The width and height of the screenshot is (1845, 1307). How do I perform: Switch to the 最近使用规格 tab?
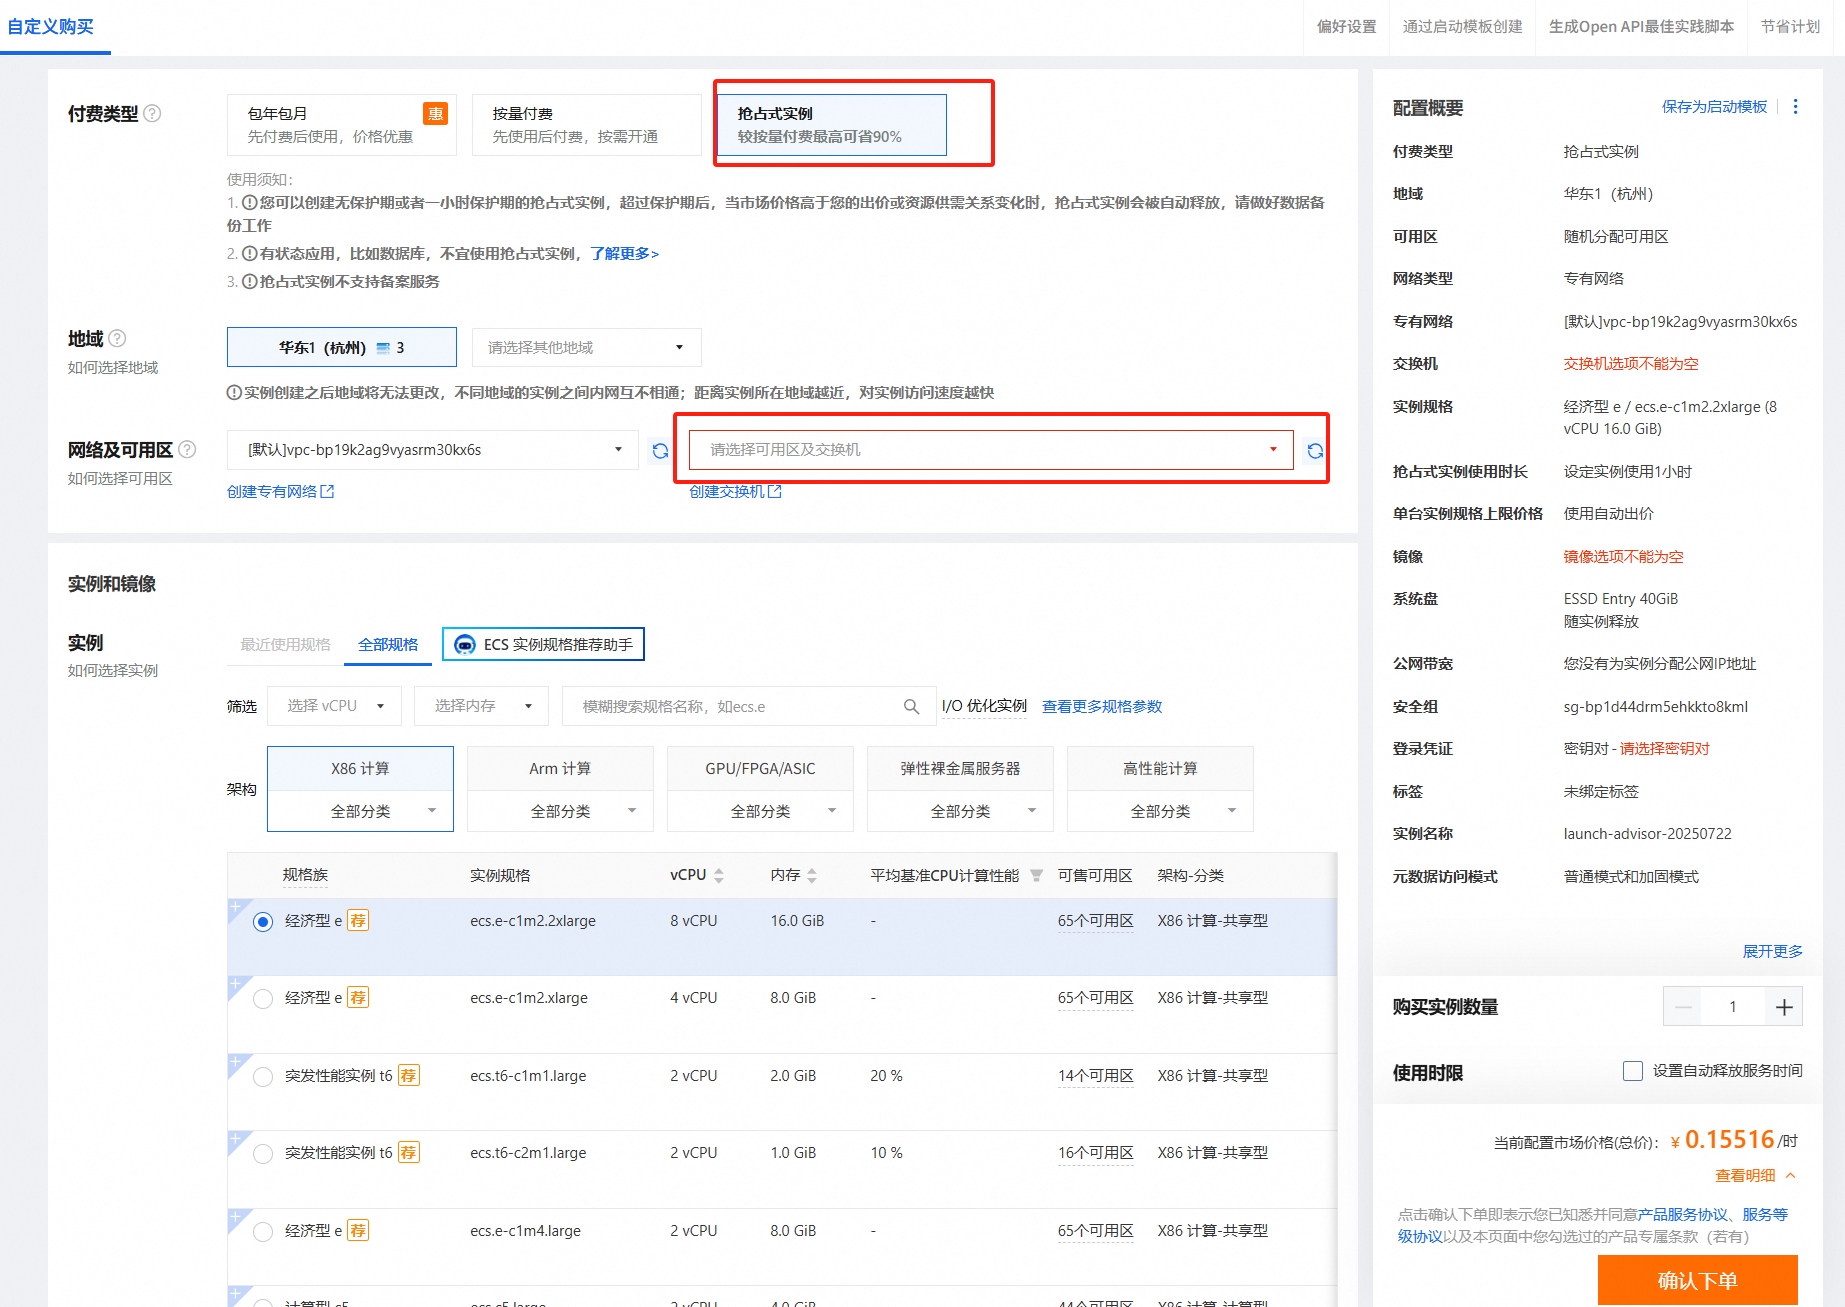click(285, 645)
